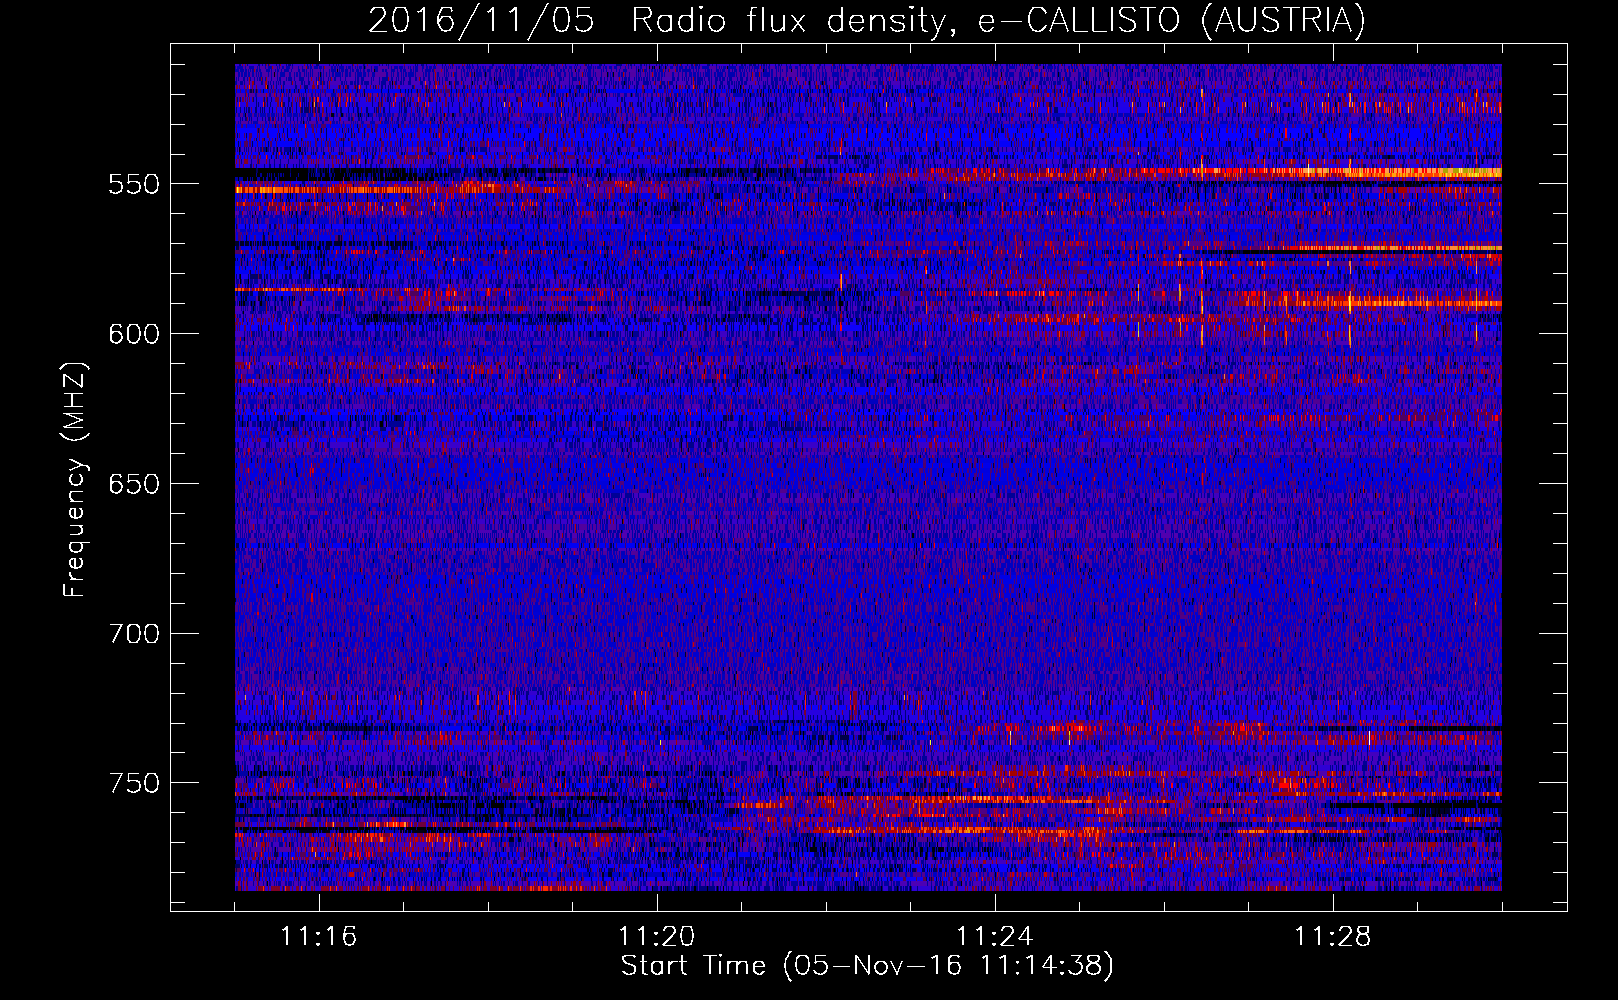Click the 'Start Time (05-Nov-16 11:14:38)' axis label
The width and height of the screenshot is (1618, 1000).
pos(867,966)
